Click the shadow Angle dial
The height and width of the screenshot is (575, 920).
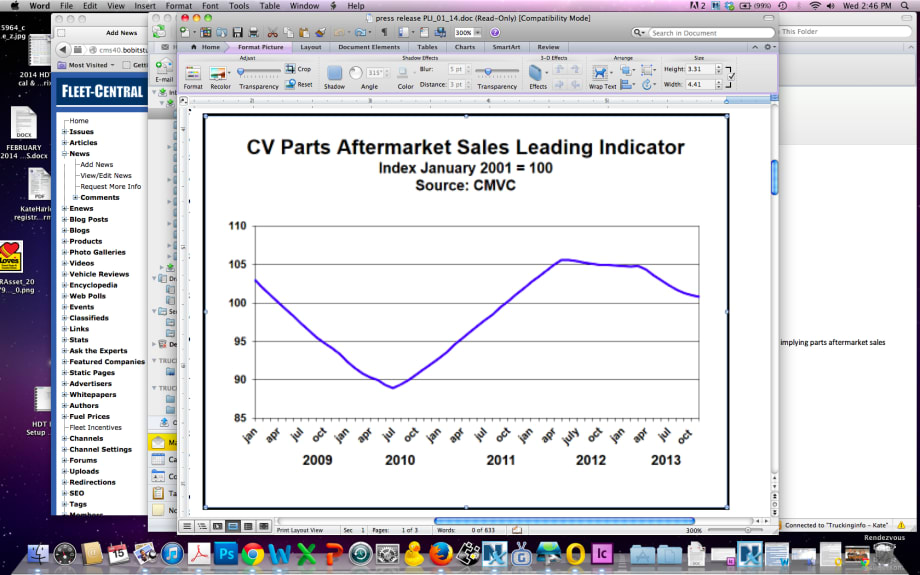click(356, 73)
